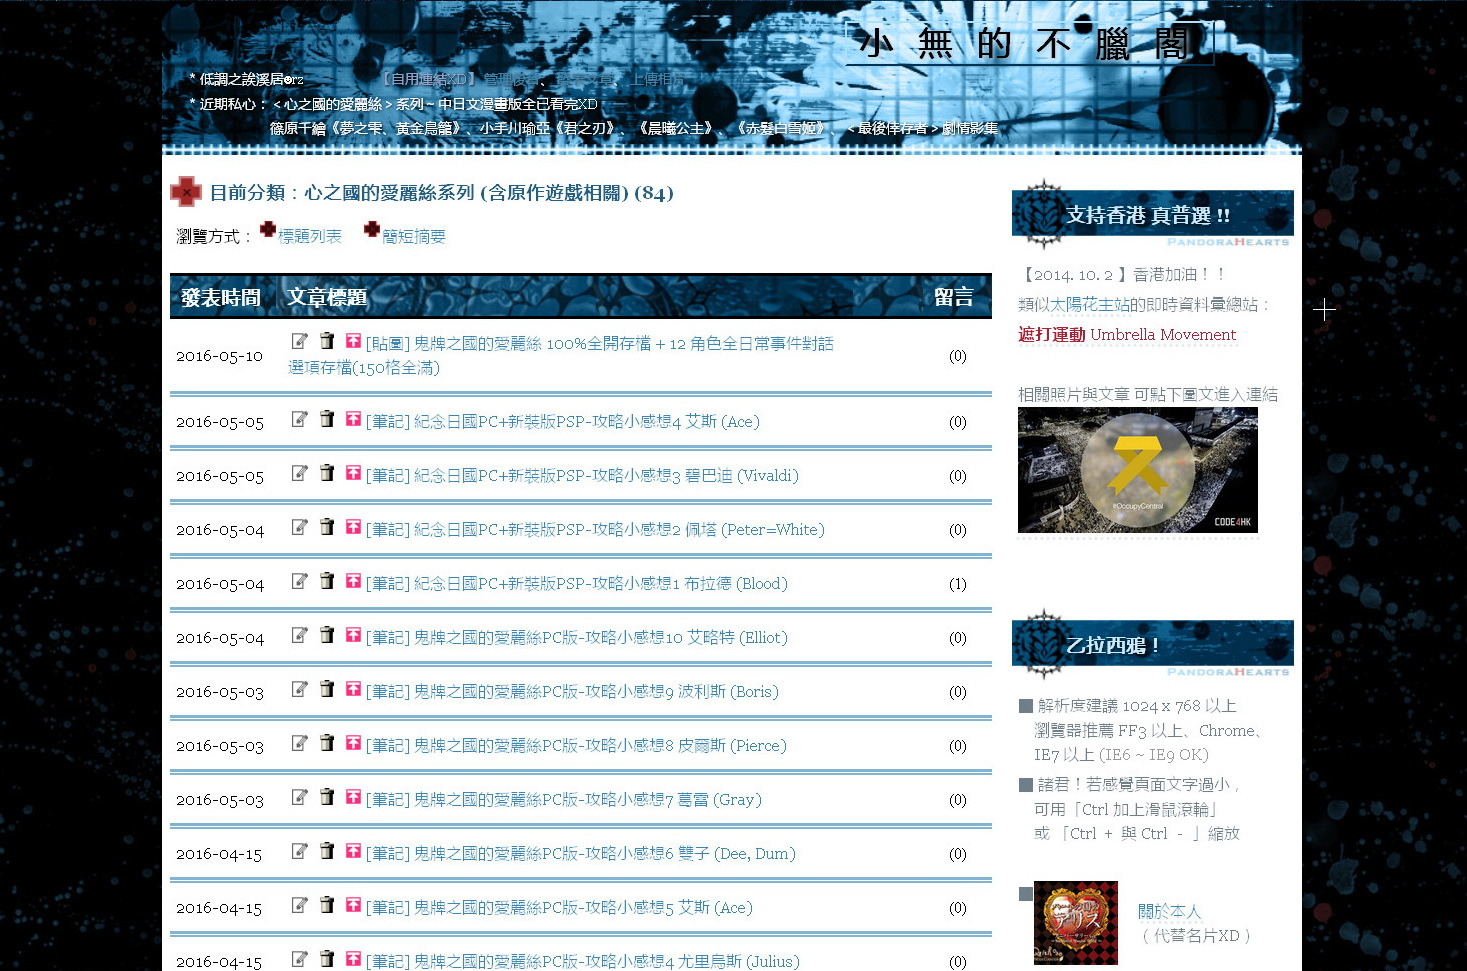
Task: Pin the 布拉德 (Blood) post to top
Action: 353,581
